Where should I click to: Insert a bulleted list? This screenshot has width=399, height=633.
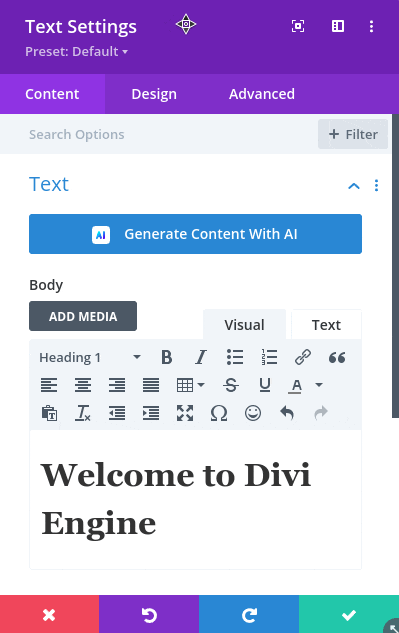coord(235,357)
